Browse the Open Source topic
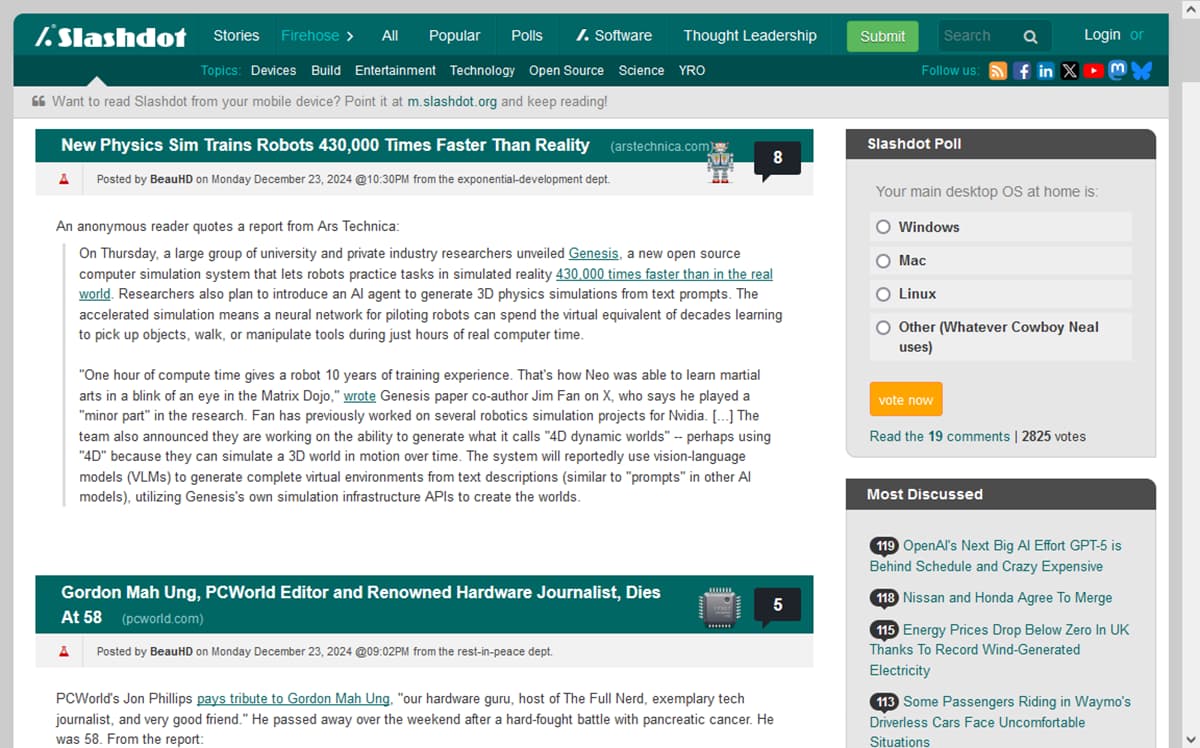 tap(566, 71)
